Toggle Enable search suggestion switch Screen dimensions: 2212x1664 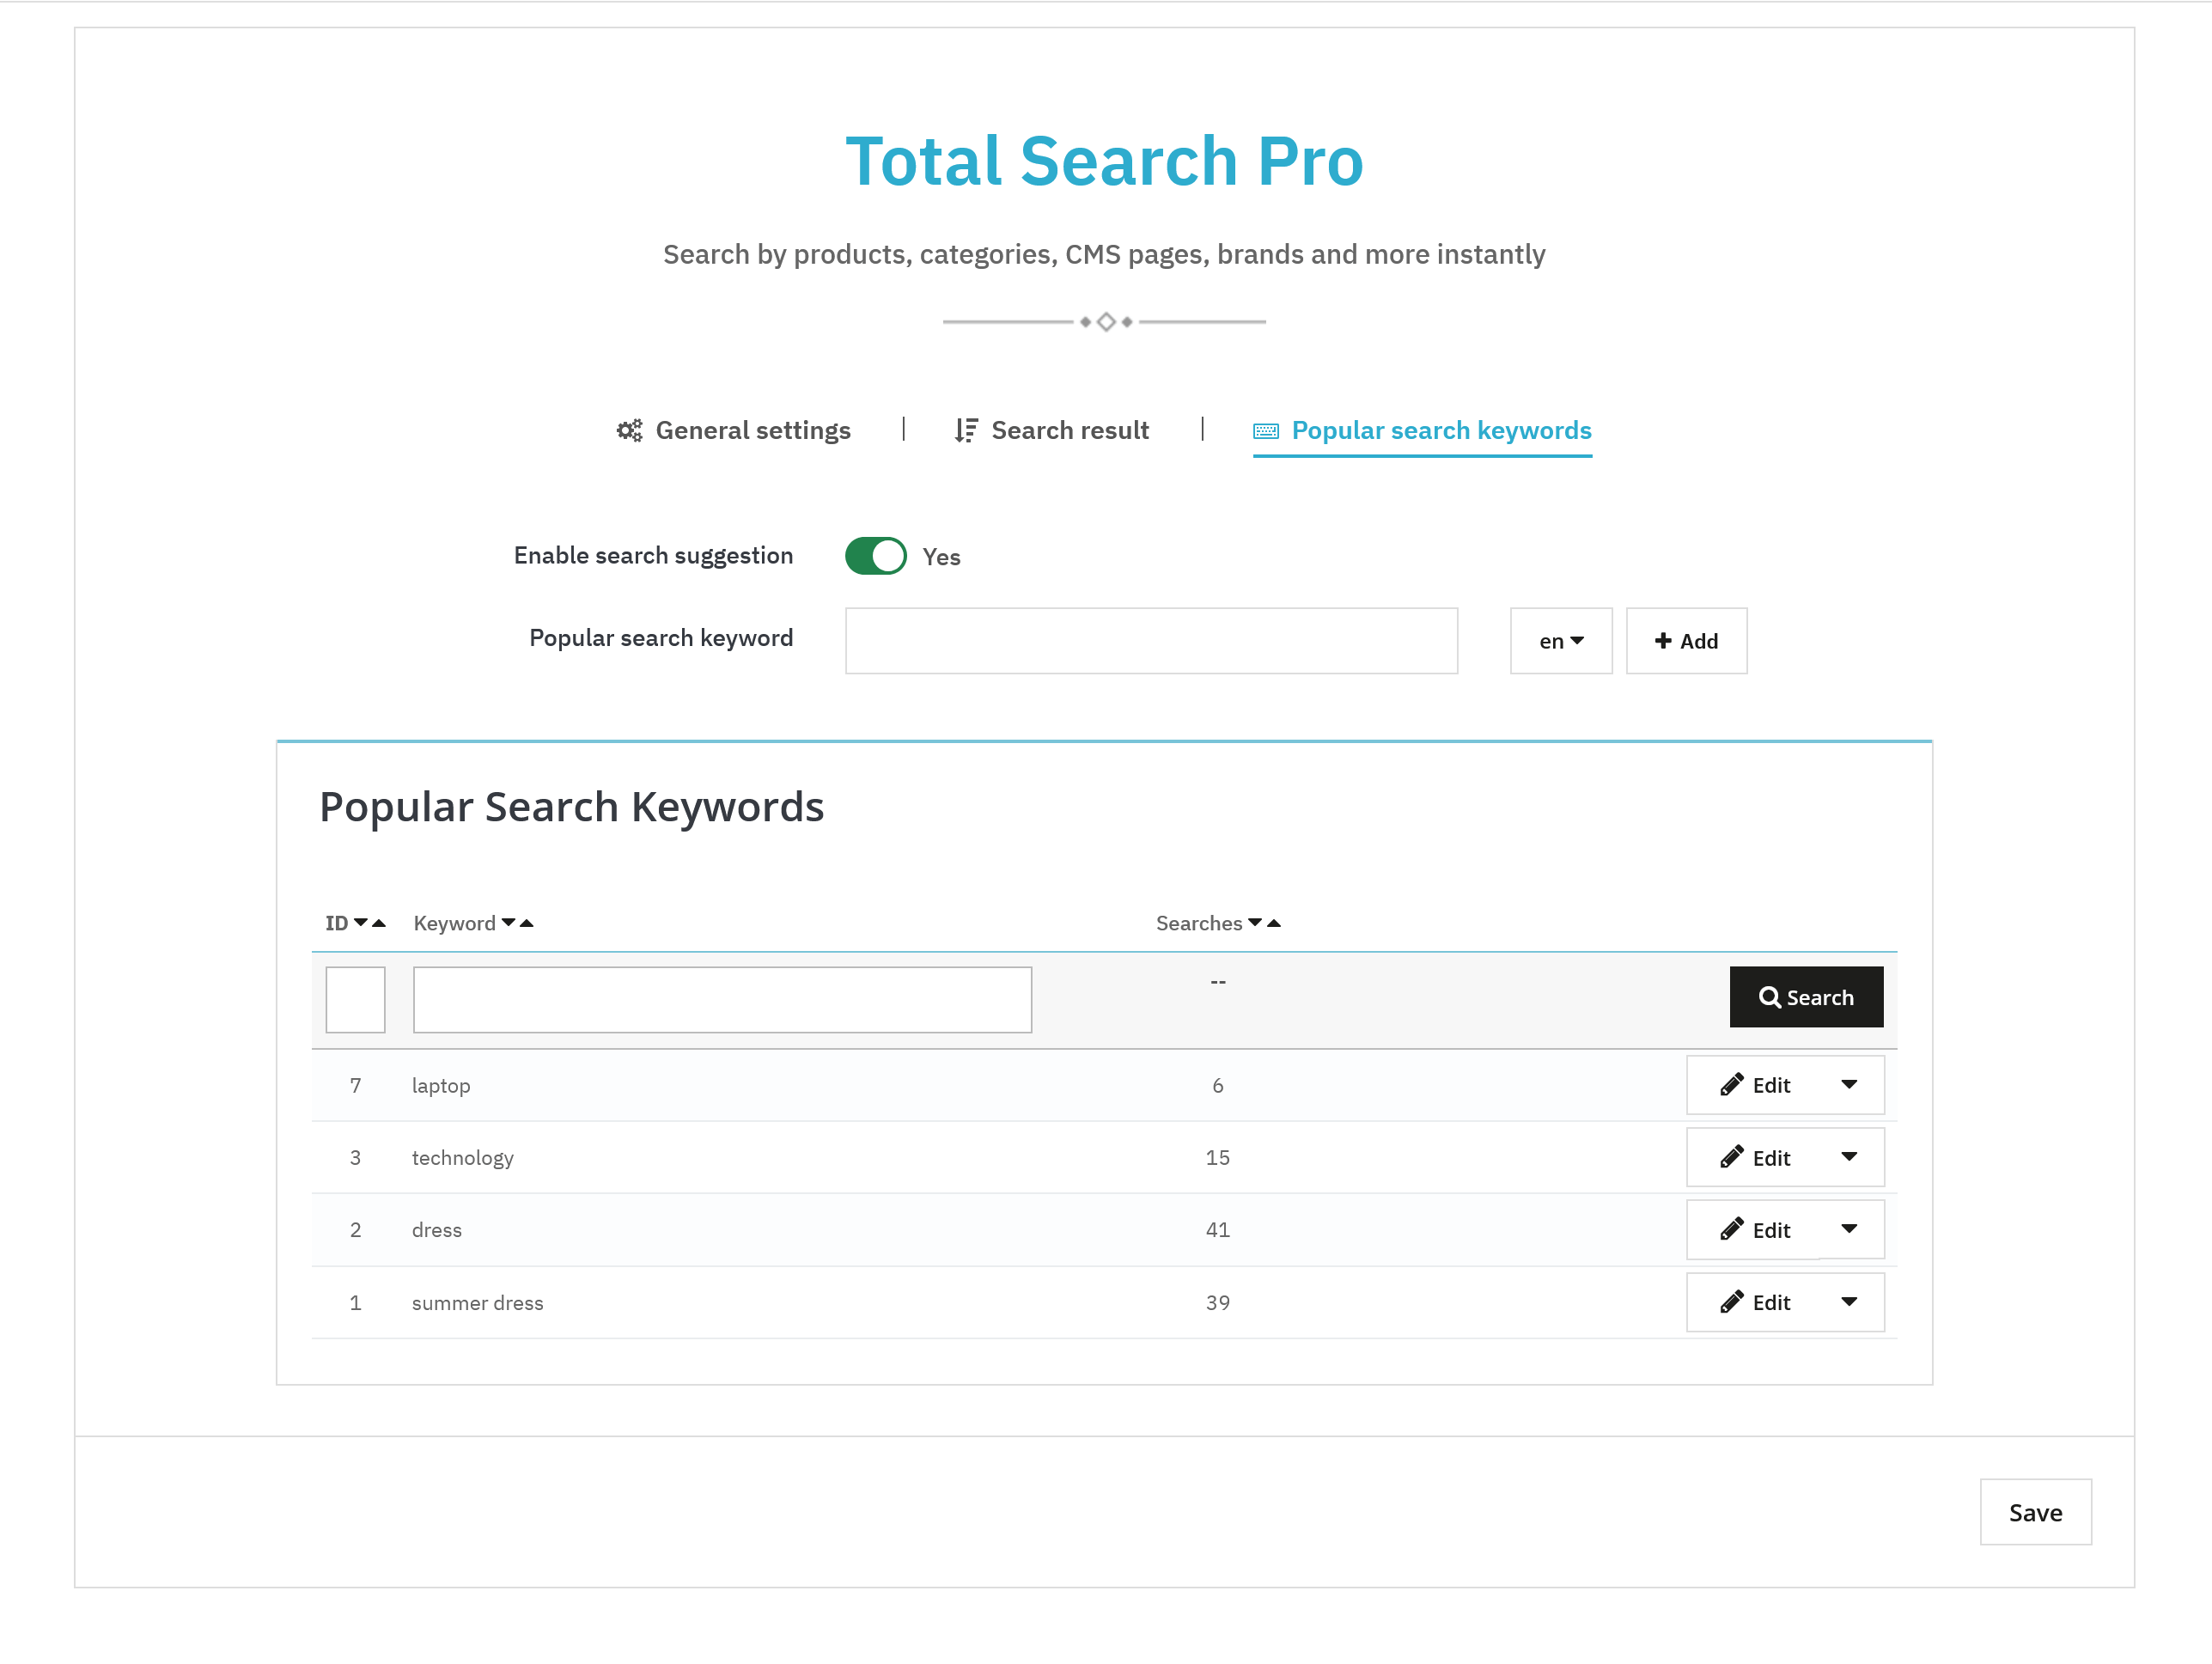875,556
